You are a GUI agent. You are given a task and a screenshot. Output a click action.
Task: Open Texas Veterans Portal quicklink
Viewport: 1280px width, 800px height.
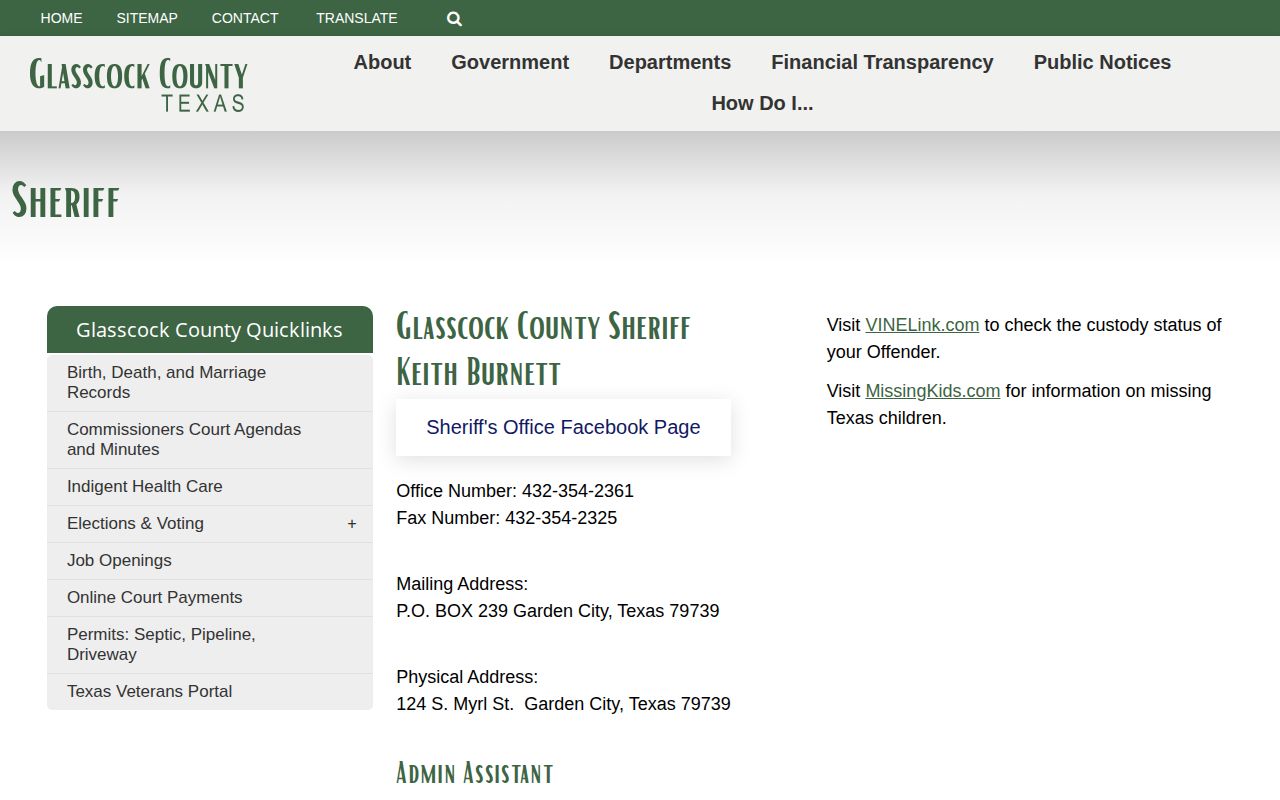click(x=210, y=692)
